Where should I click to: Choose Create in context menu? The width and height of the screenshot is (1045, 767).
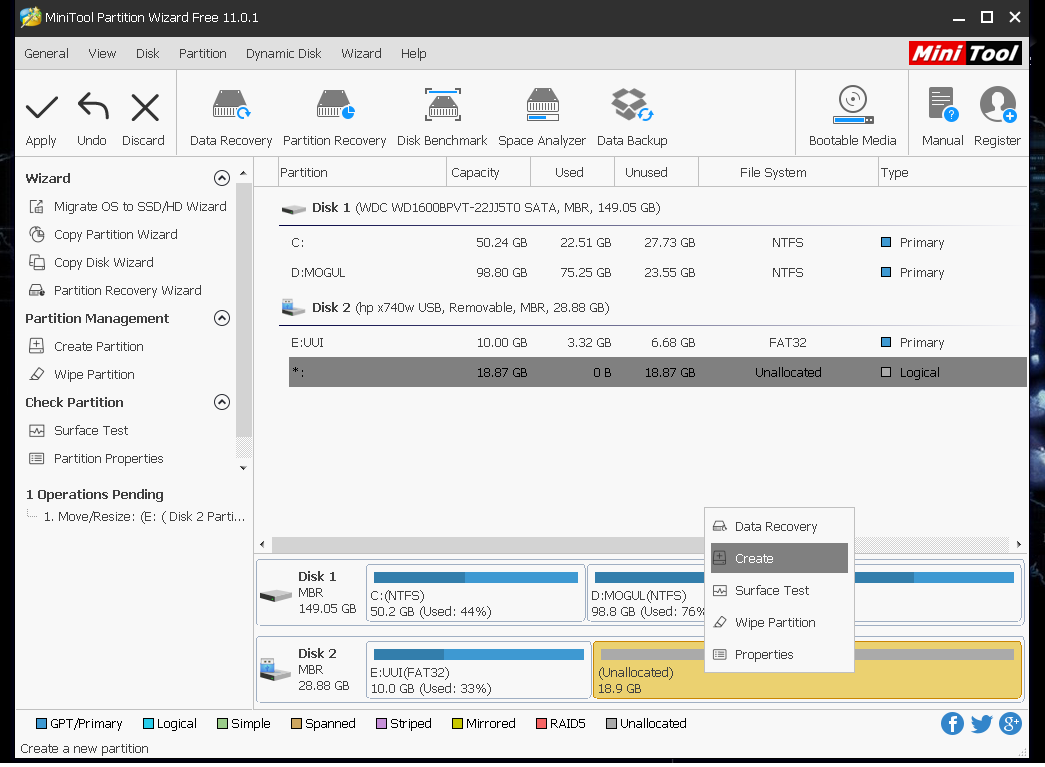click(x=779, y=558)
